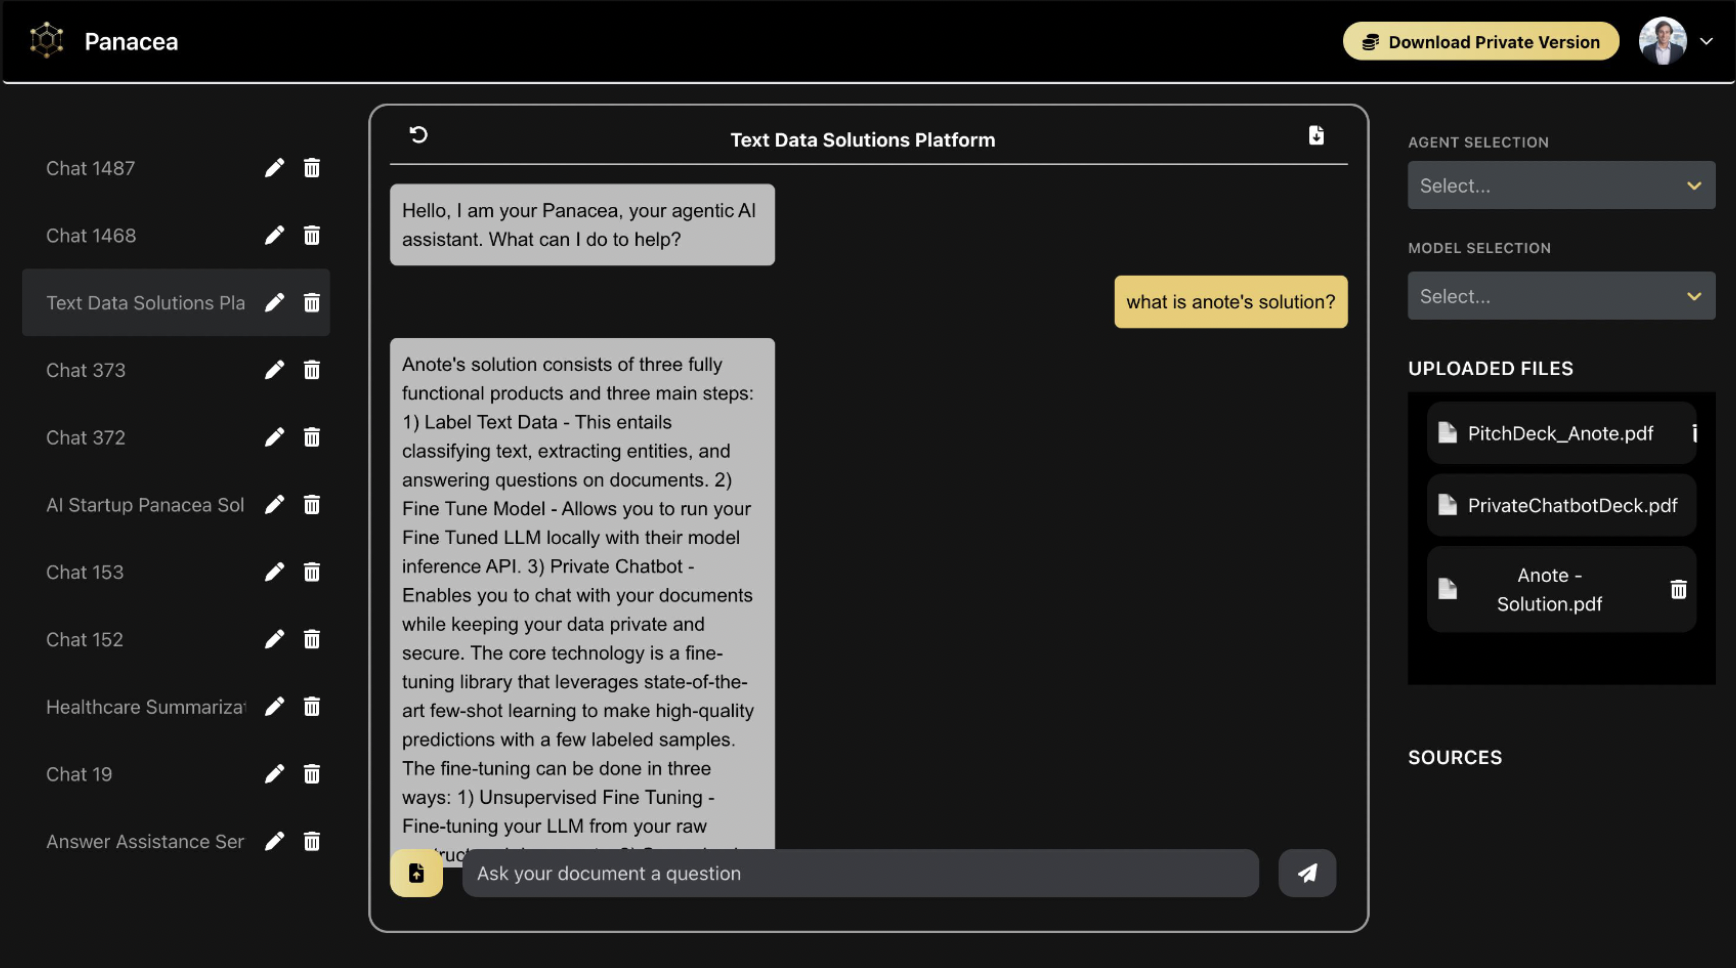
Task: Open Chat 152
Action: (x=85, y=639)
